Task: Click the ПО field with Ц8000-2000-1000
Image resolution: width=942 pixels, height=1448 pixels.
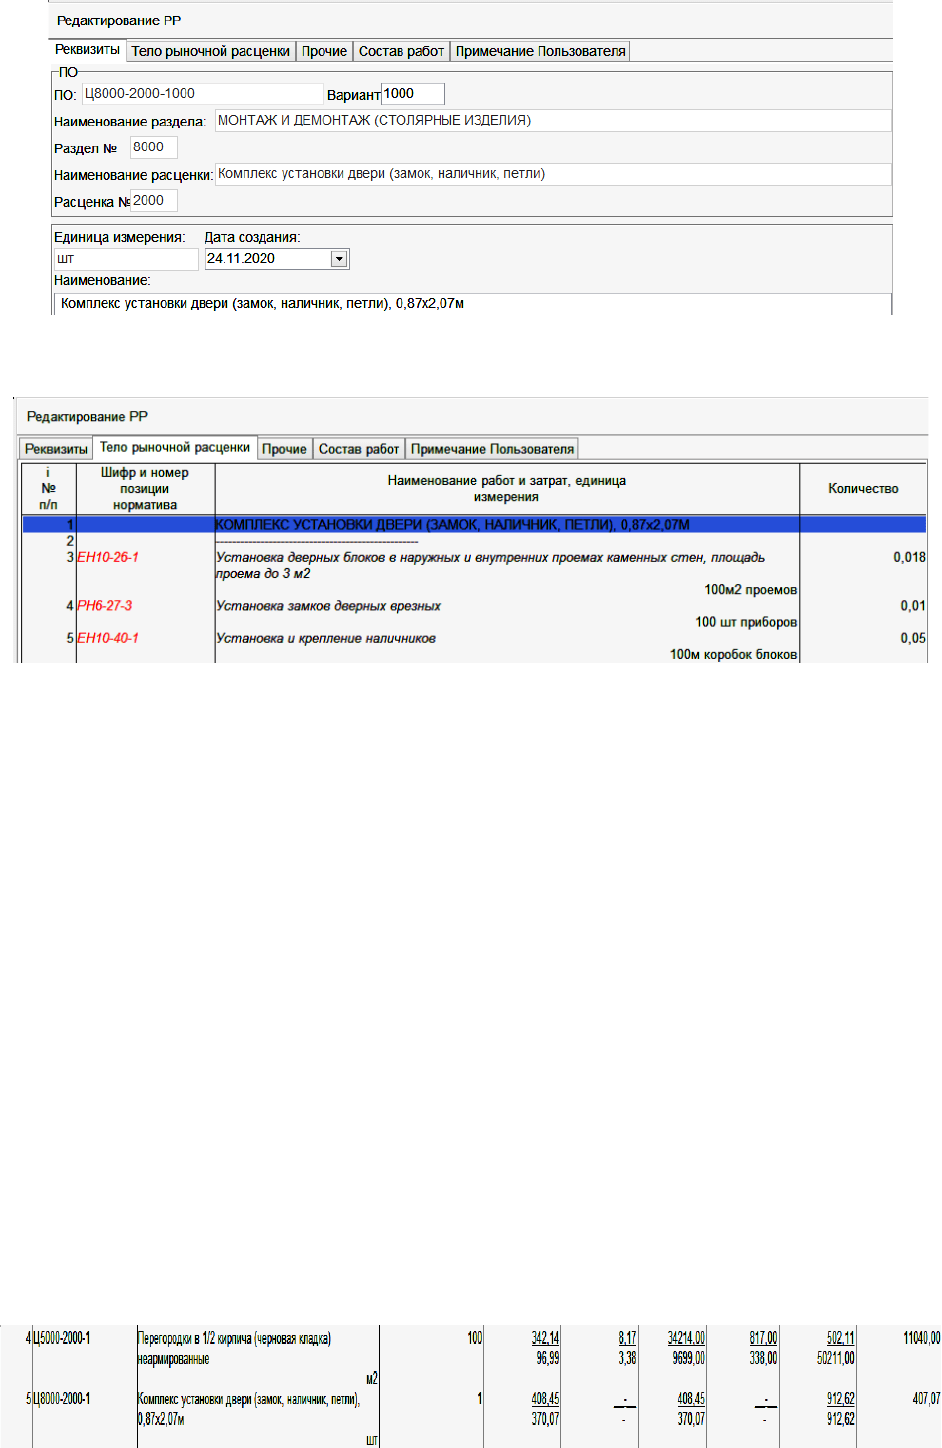Action: click(203, 94)
